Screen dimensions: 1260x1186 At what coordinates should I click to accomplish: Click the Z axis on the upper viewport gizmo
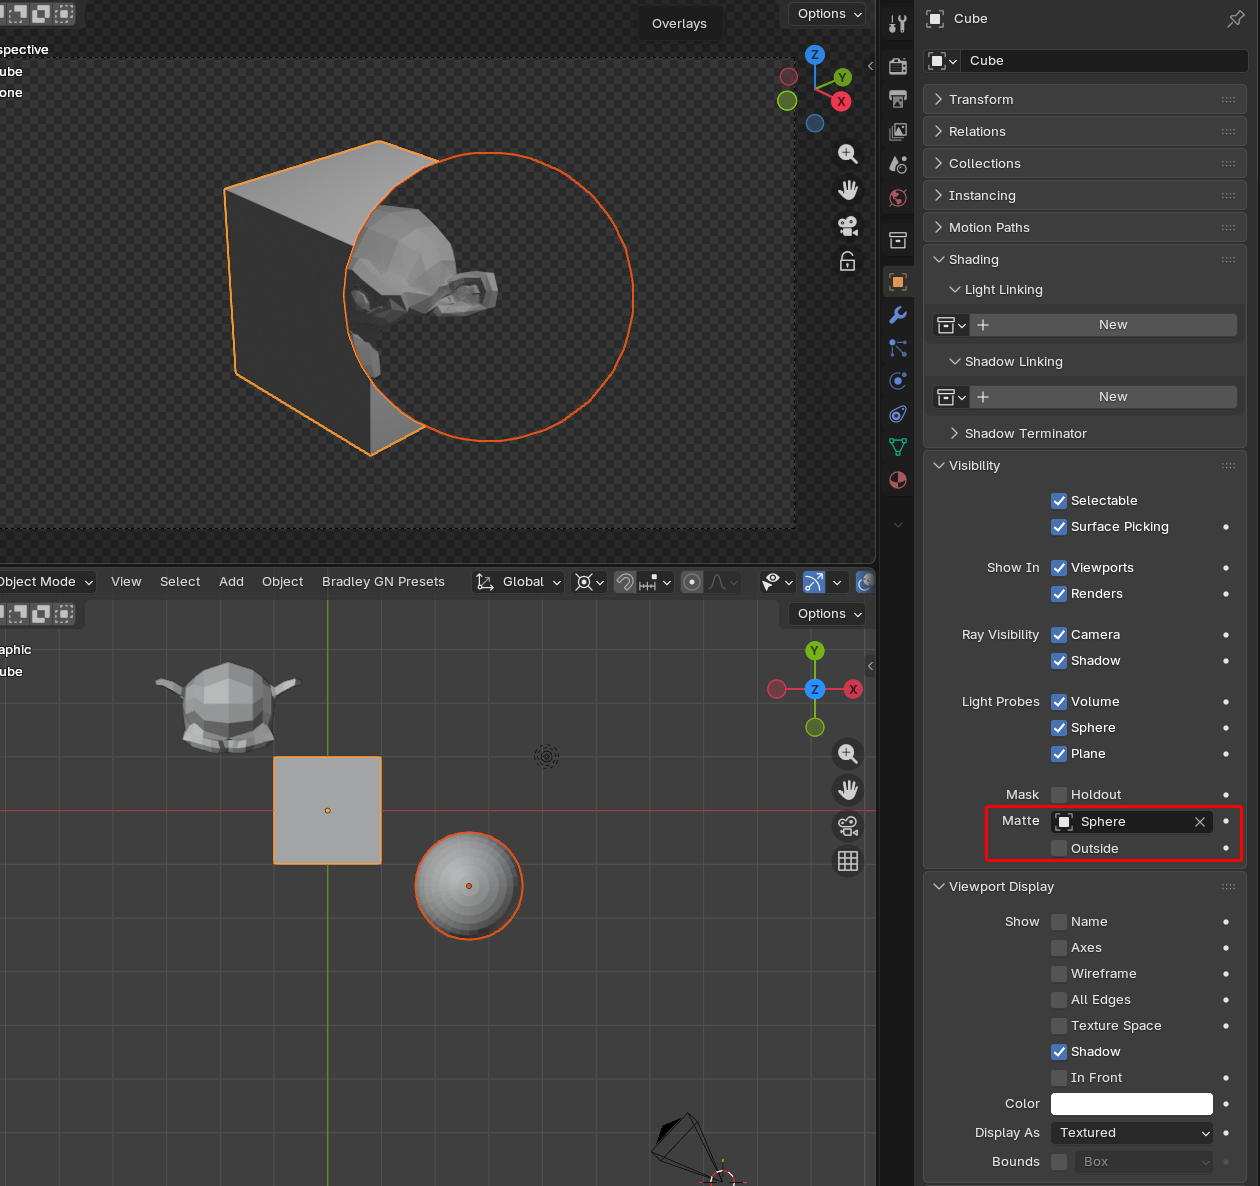(815, 55)
